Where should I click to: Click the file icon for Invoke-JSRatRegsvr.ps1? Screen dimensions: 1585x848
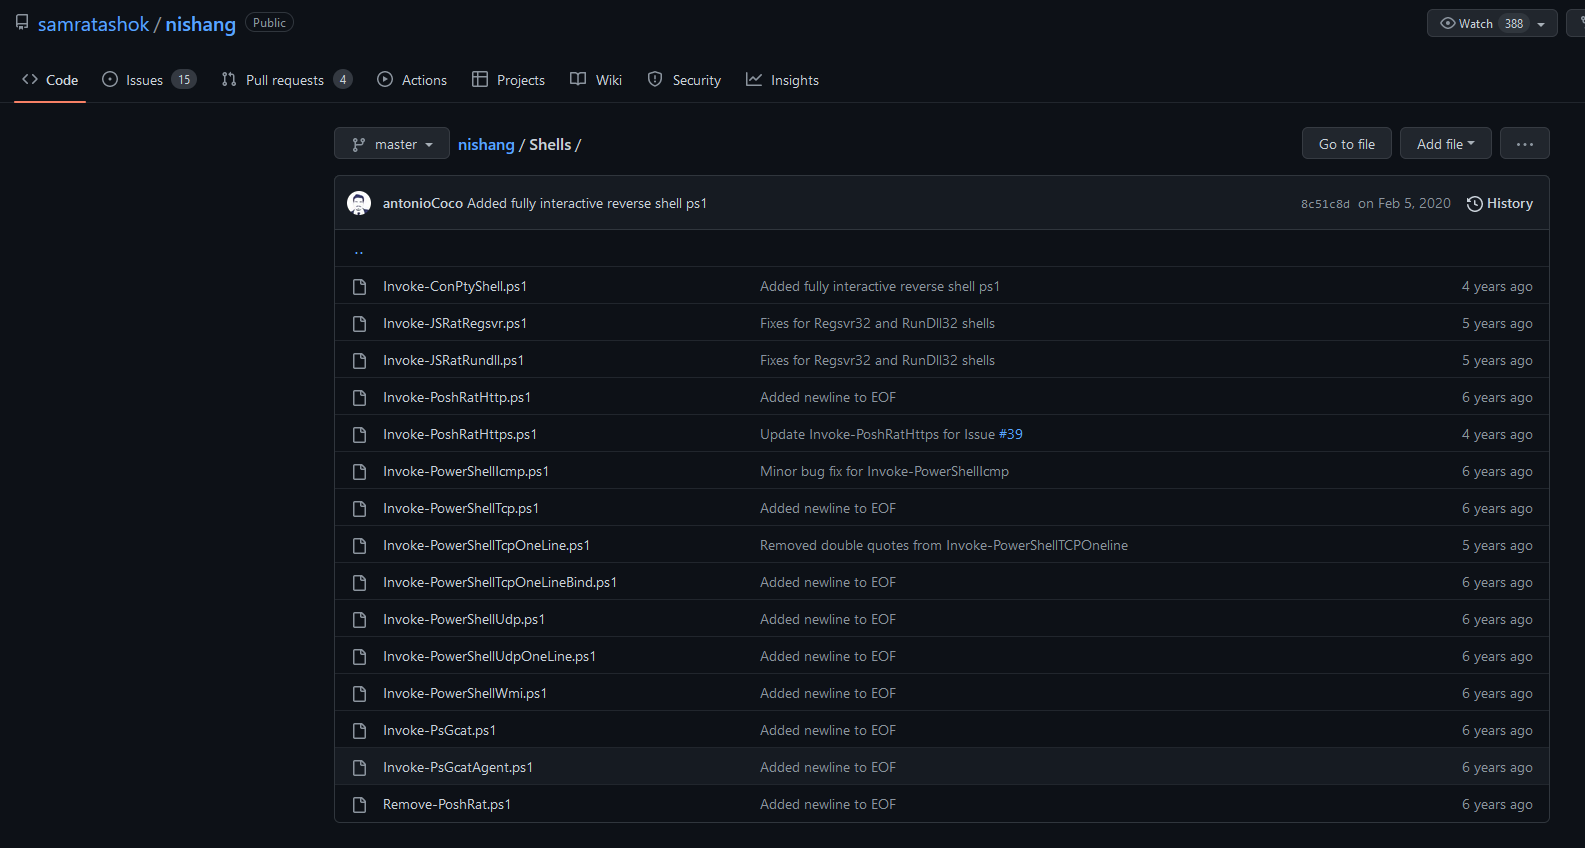[360, 324]
